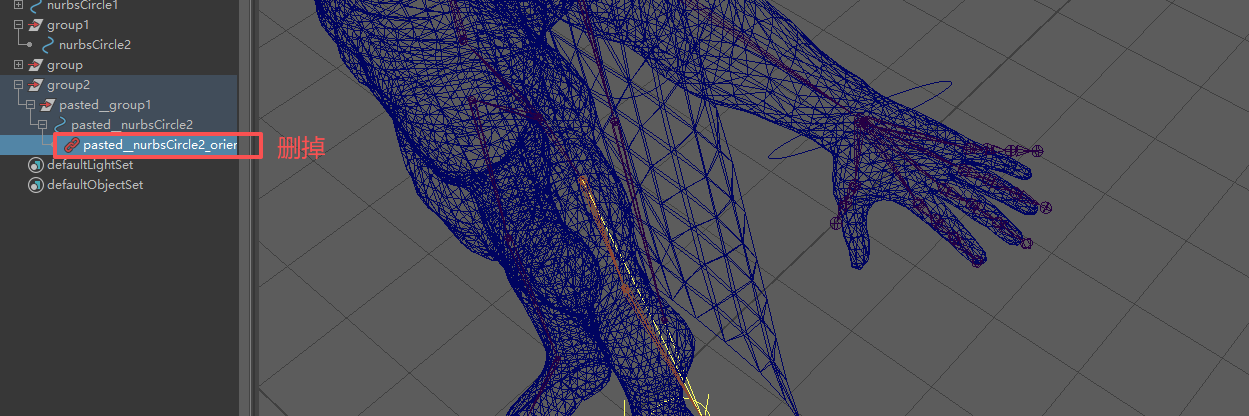
Task: Select the pasted__nurbsCircle2 label
Action: coord(132,125)
